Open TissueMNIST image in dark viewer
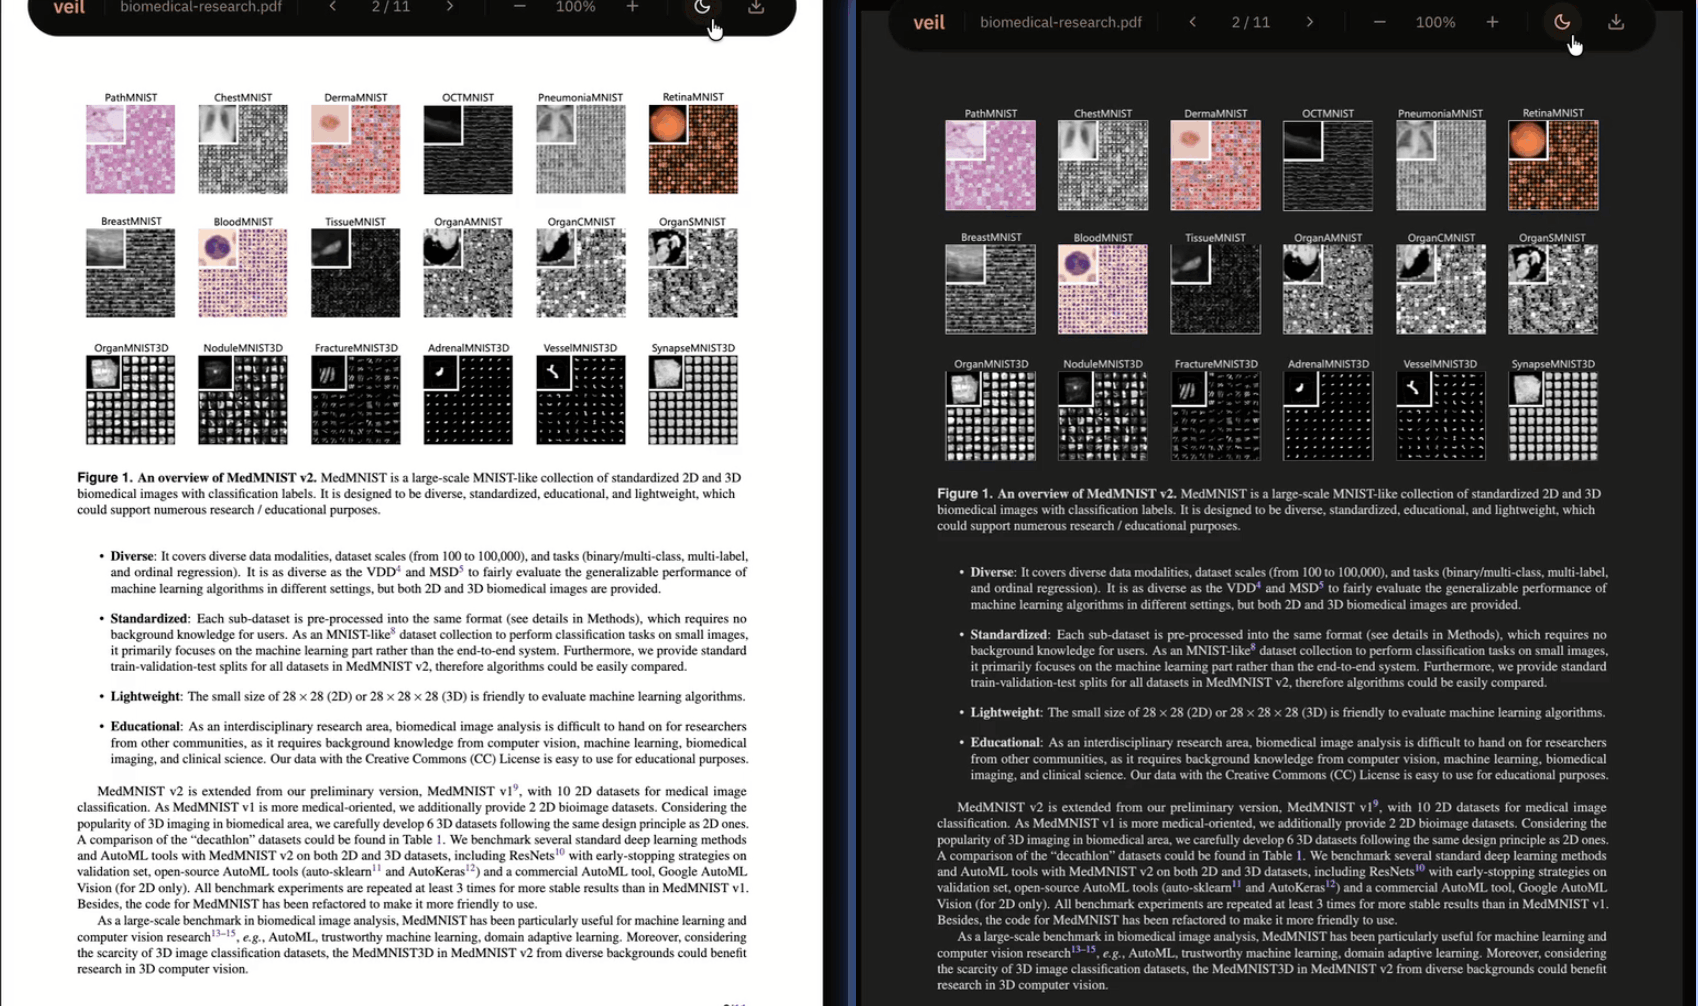The width and height of the screenshot is (1698, 1006). pyautogui.click(x=1215, y=289)
